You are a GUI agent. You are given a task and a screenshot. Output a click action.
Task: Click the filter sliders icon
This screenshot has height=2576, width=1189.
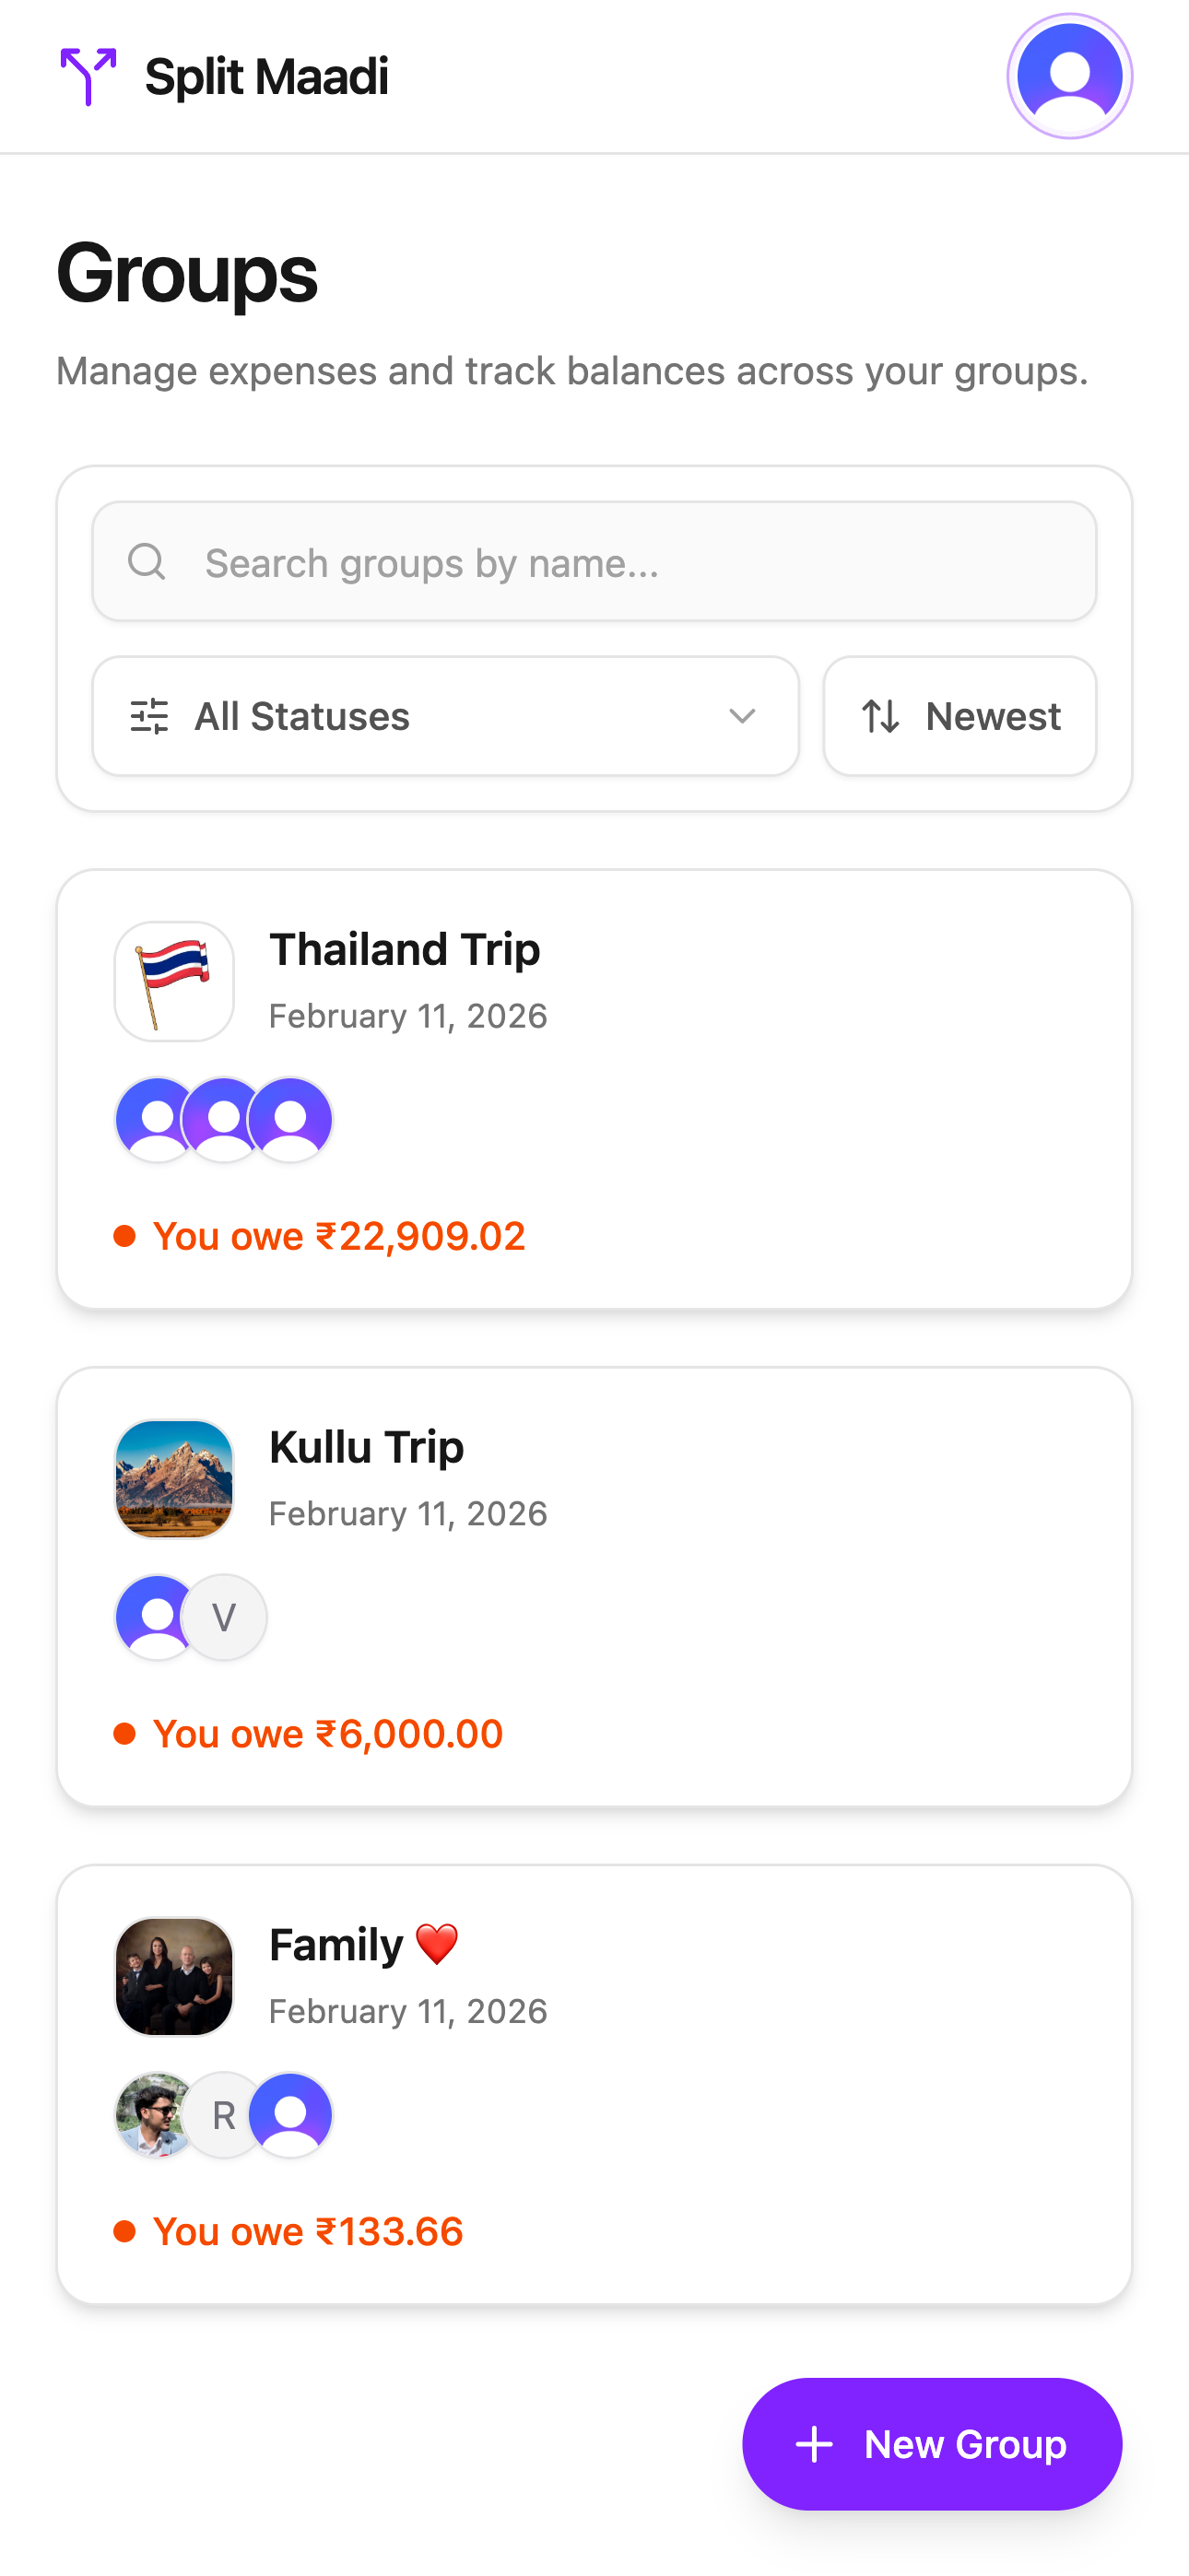coord(150,716)
